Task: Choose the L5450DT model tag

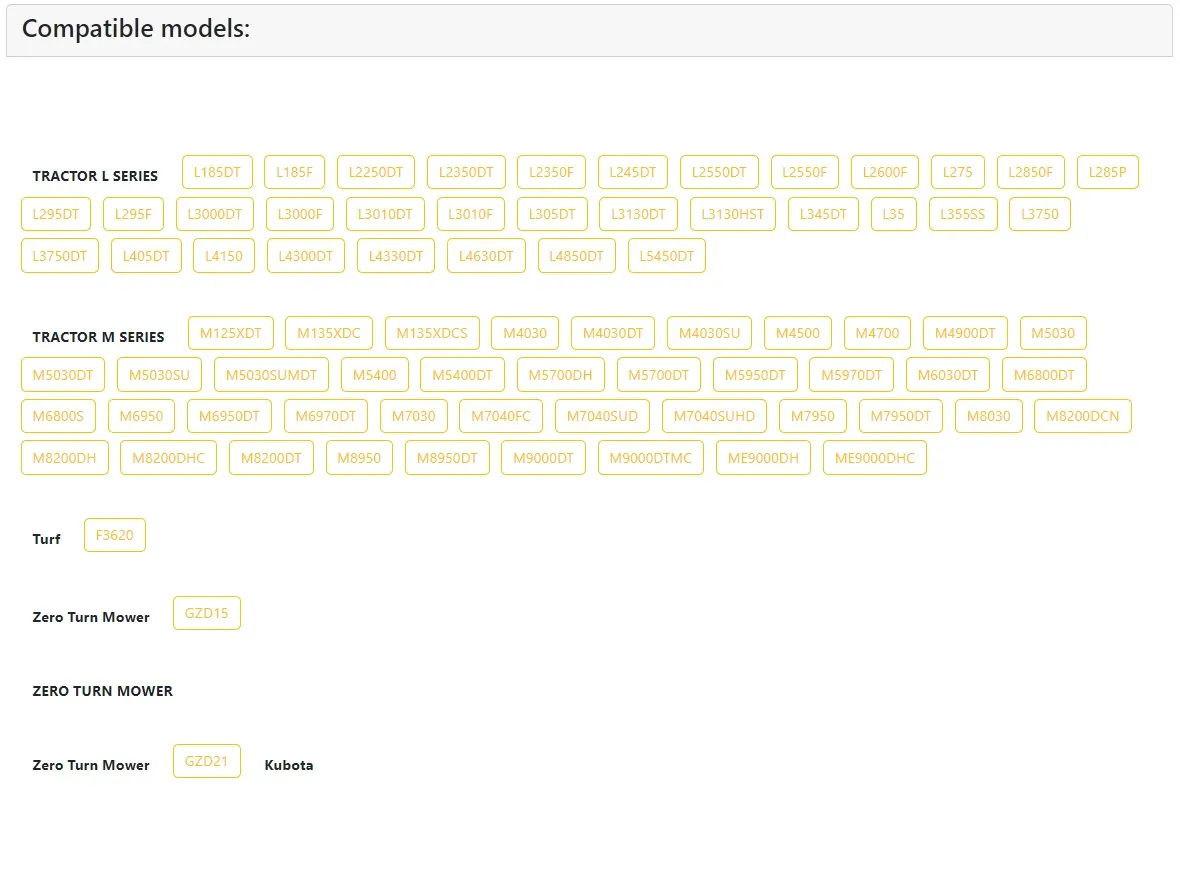Action: tap(666, 256)
